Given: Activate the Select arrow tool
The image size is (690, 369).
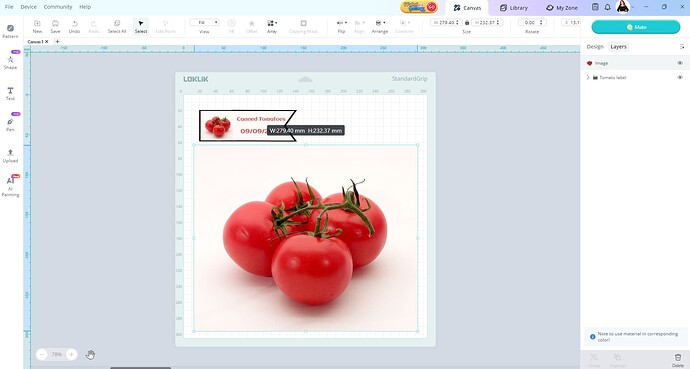Looking at the screenshot, I should point(141,26).
